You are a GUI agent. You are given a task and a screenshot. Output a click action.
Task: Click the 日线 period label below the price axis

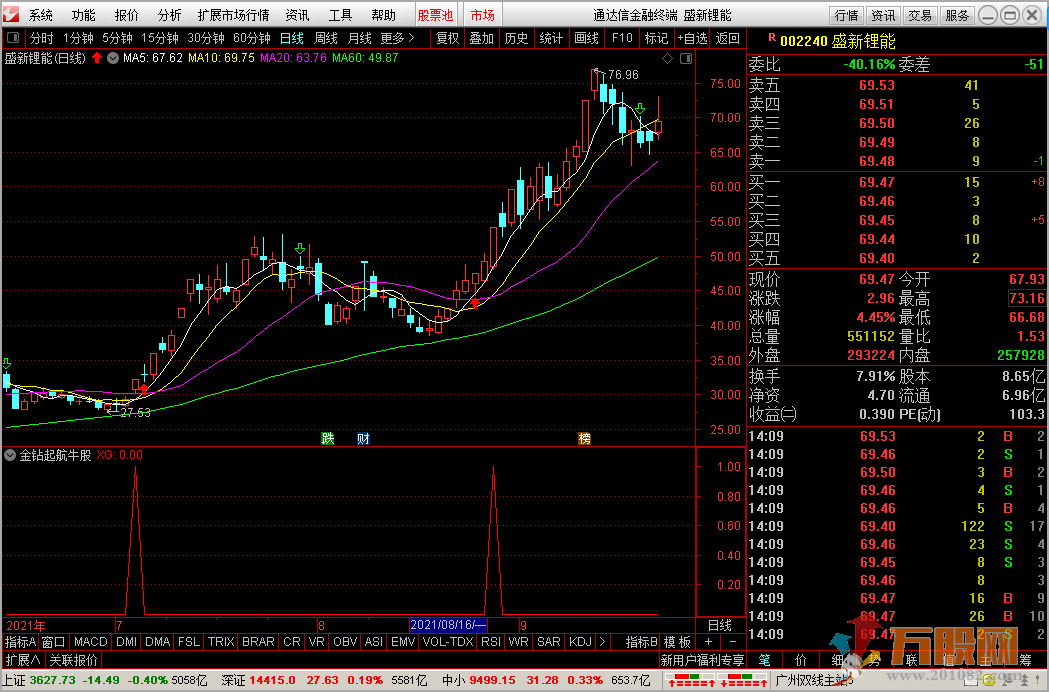coord(720,625)
